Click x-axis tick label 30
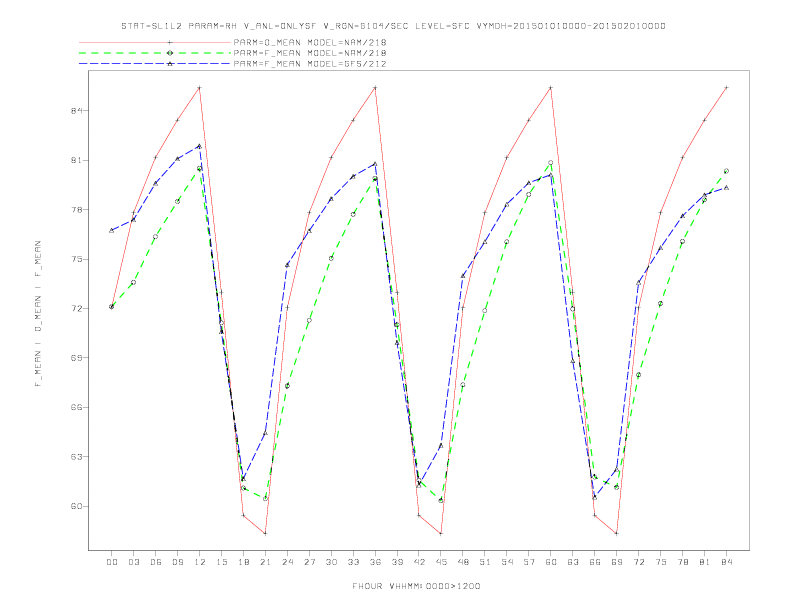792x612 pixels. pos(331,562)
